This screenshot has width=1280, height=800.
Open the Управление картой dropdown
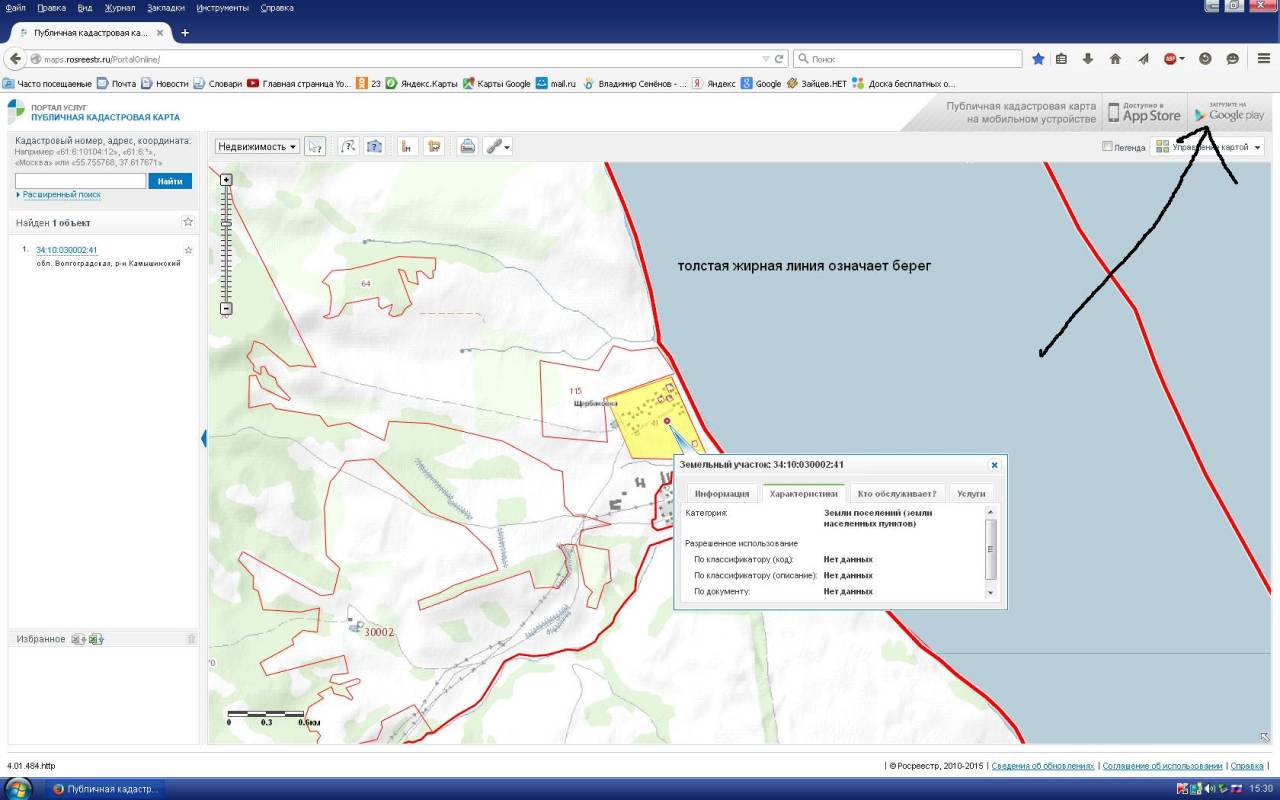(1207, 147)
